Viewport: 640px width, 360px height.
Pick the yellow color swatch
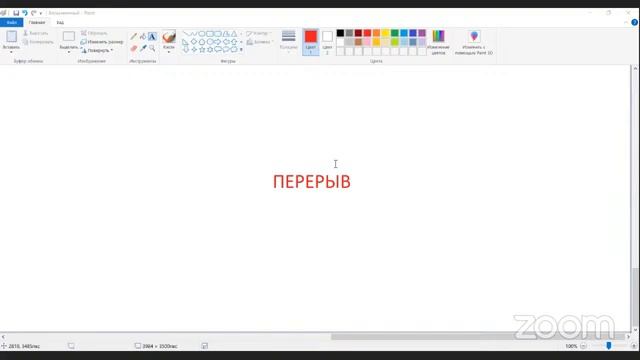pyautogui.click(x=385, y=33)
